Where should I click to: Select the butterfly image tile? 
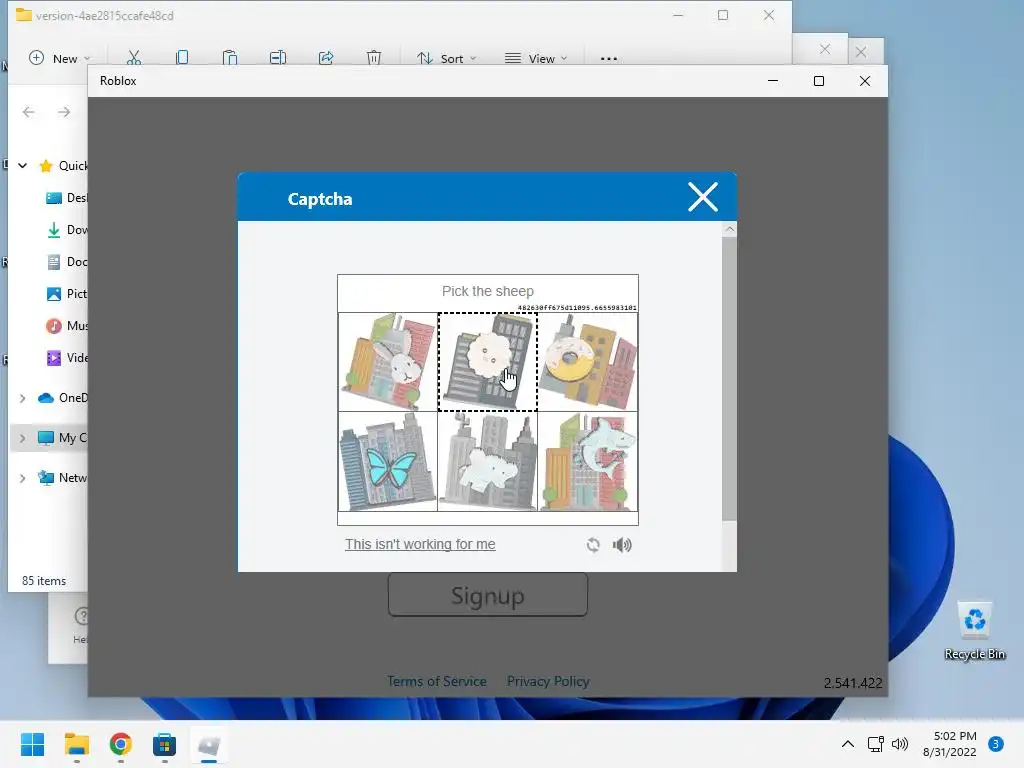click(388, 462)
